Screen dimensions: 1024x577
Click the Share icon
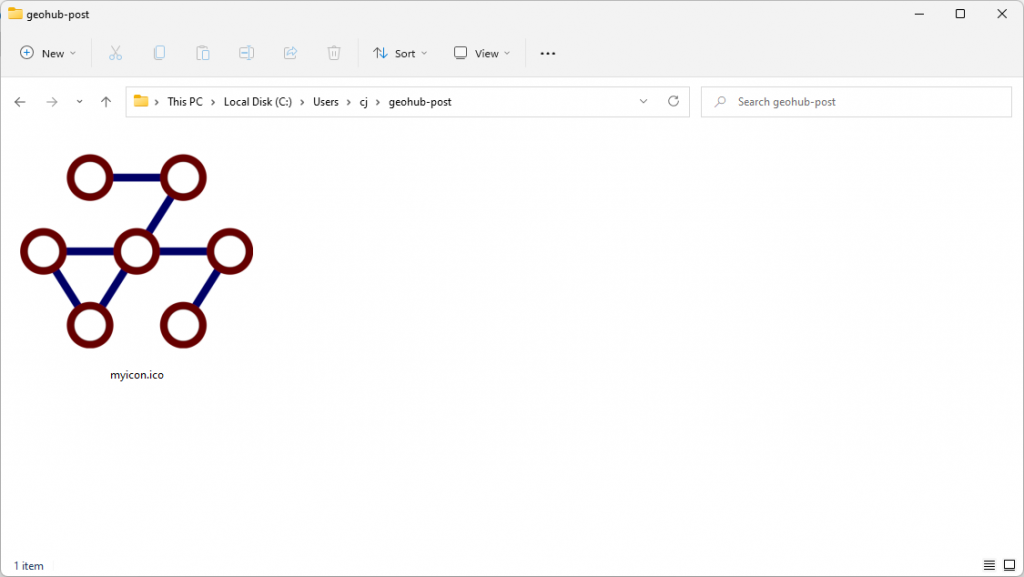point(290,54)
